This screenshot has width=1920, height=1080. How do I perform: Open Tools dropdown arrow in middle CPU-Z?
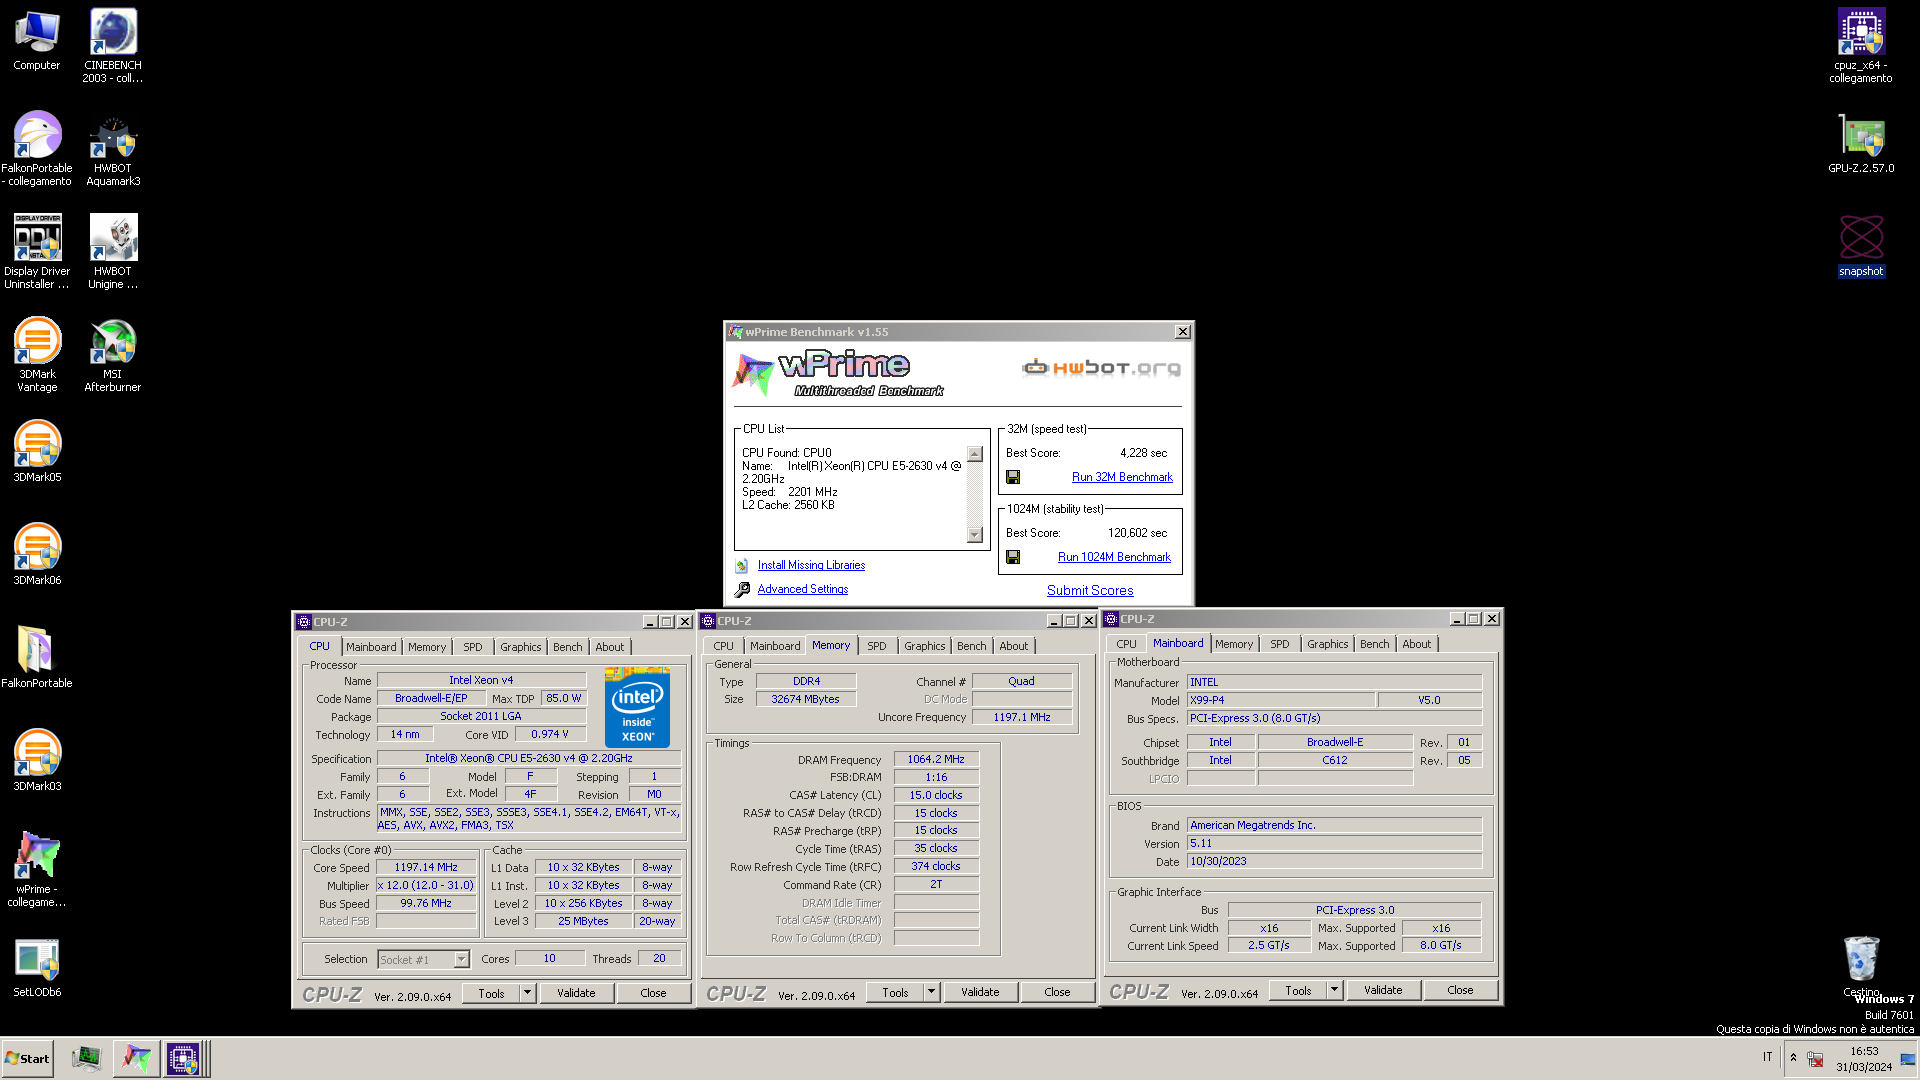pyautogui.click(x=932, y=992)
